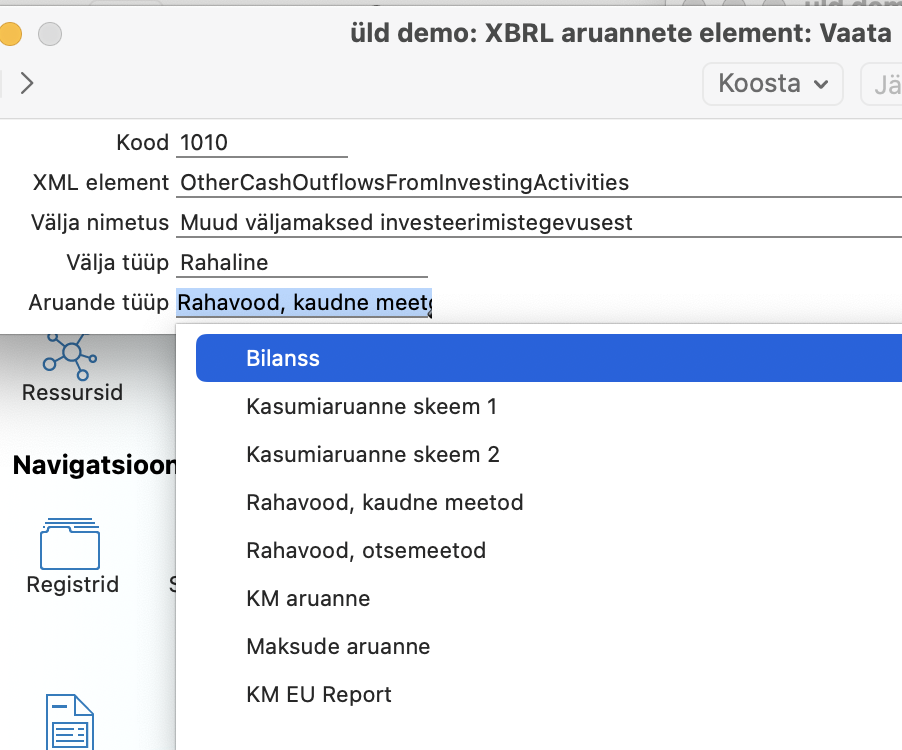
Task: Minimize window with the yellow button
Action: tap(9, 35)
